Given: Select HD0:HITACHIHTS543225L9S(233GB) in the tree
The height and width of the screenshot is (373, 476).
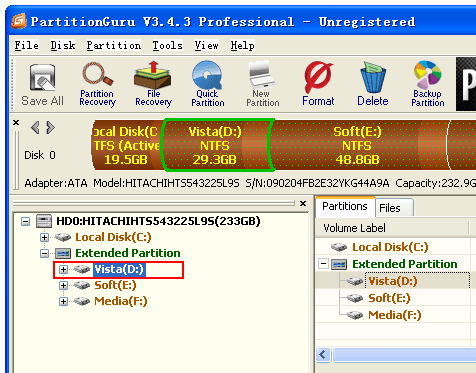Looking at the screenshot, I should pyautogui.click(x=158, y=221).
